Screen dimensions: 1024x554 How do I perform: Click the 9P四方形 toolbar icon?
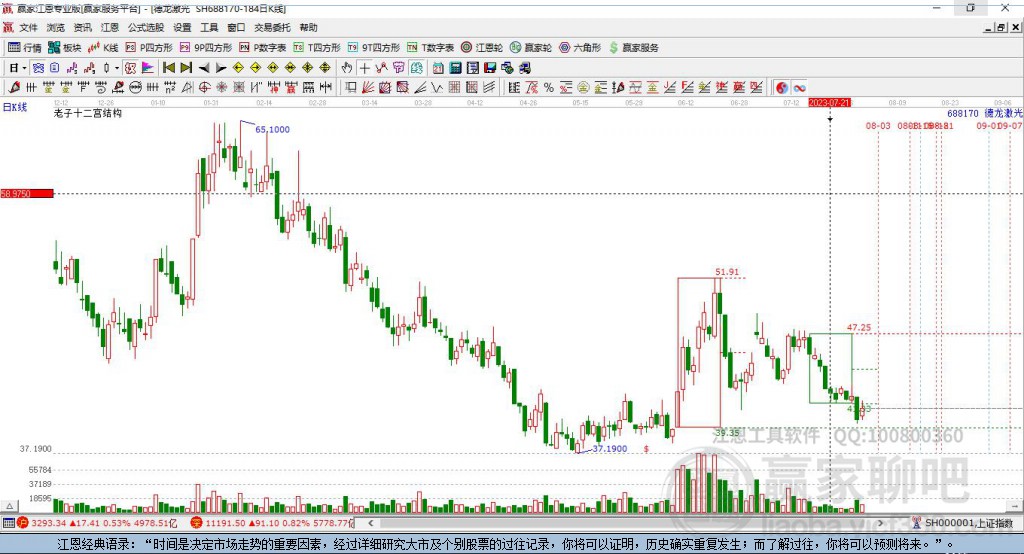(x=206, y=48)
